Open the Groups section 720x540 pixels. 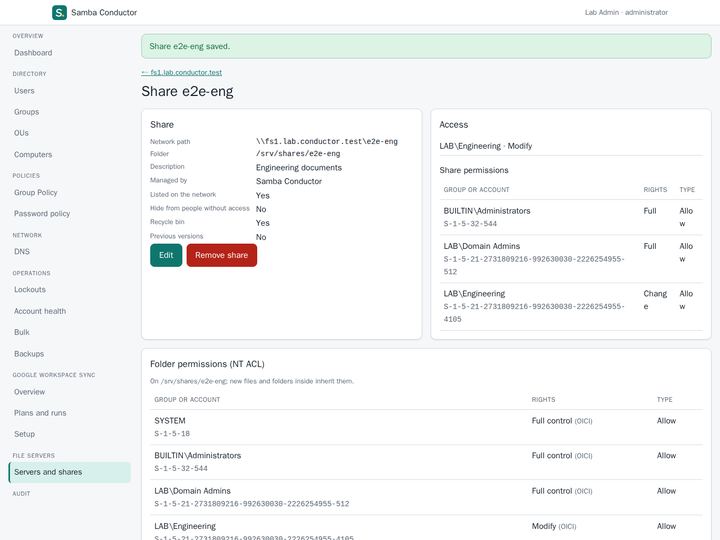(x=26, y=112)
